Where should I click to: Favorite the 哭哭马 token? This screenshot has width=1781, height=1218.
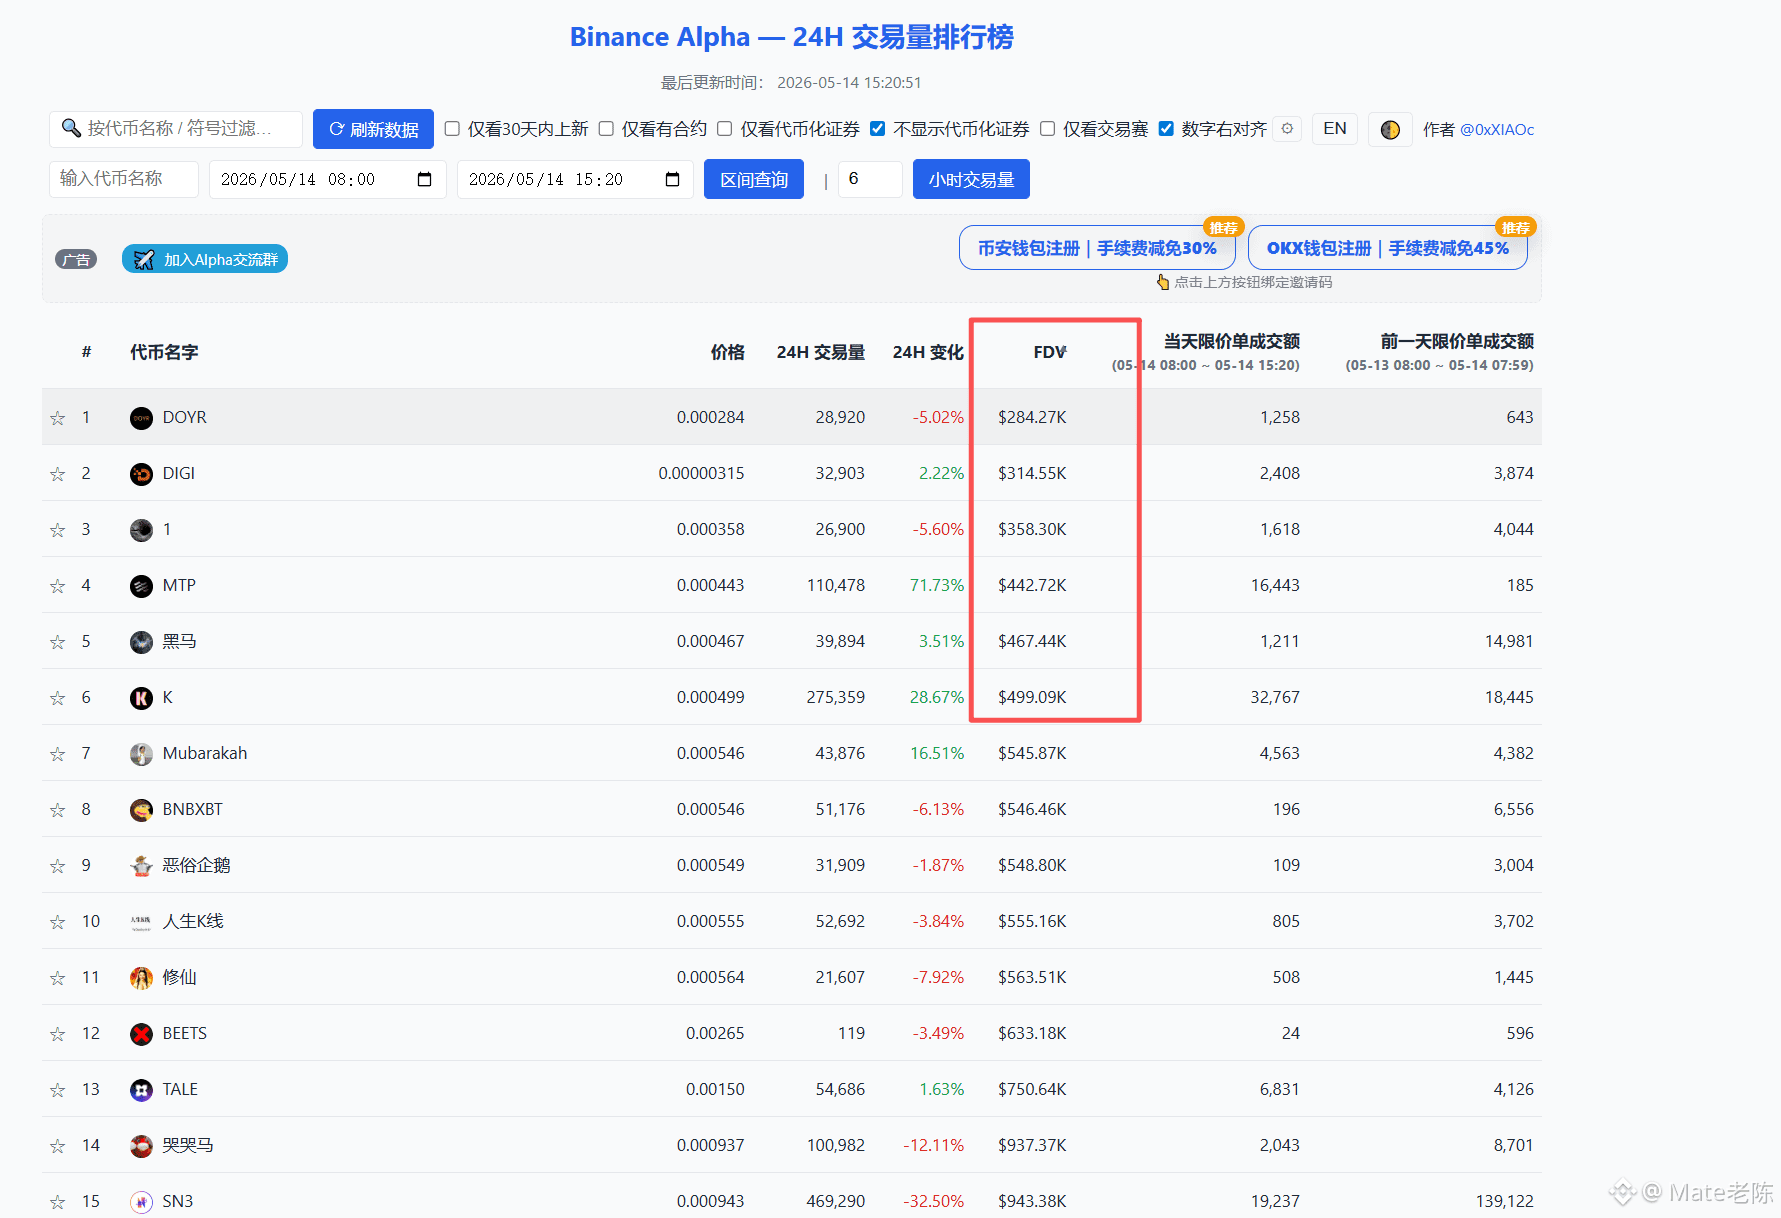pyautogui.click(x=58, y=1146)
